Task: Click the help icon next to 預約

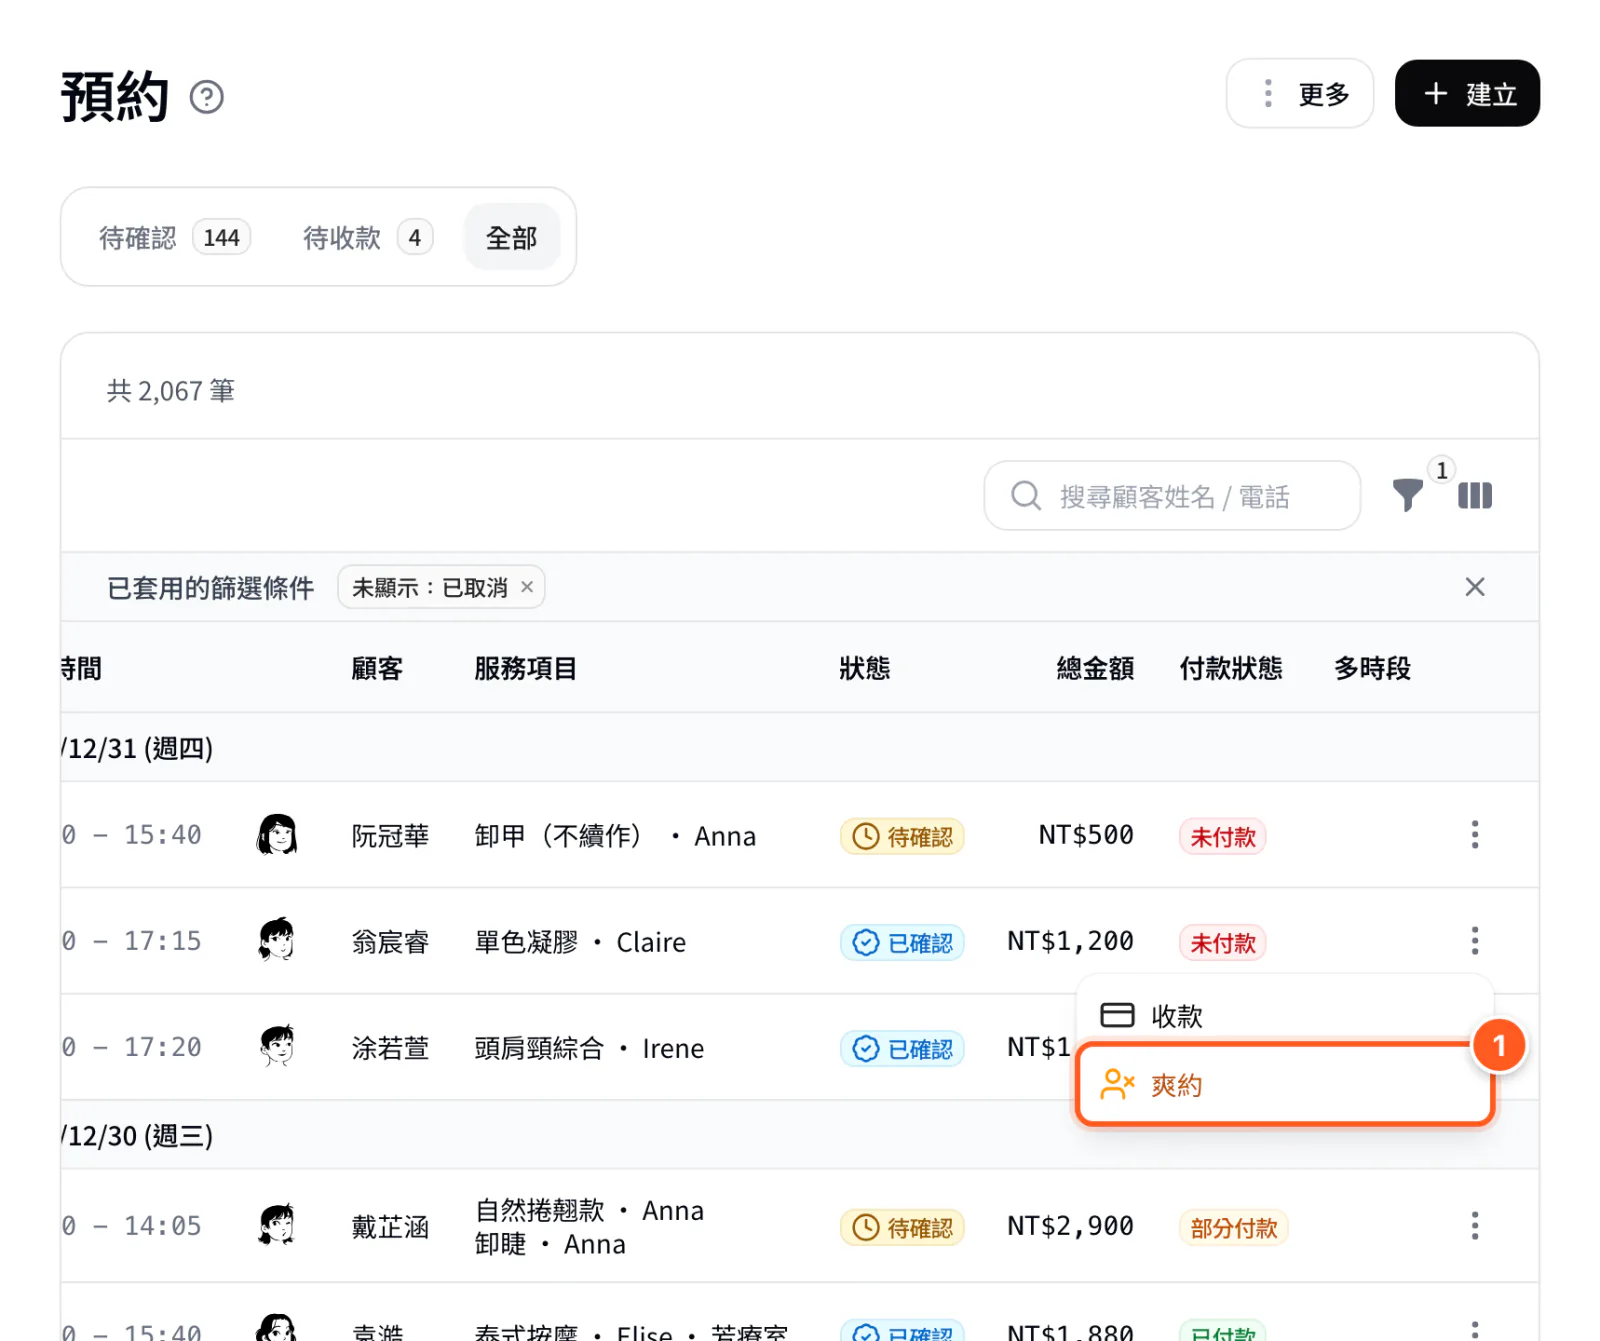Action: pyautogui.click(x=207, y=97)
